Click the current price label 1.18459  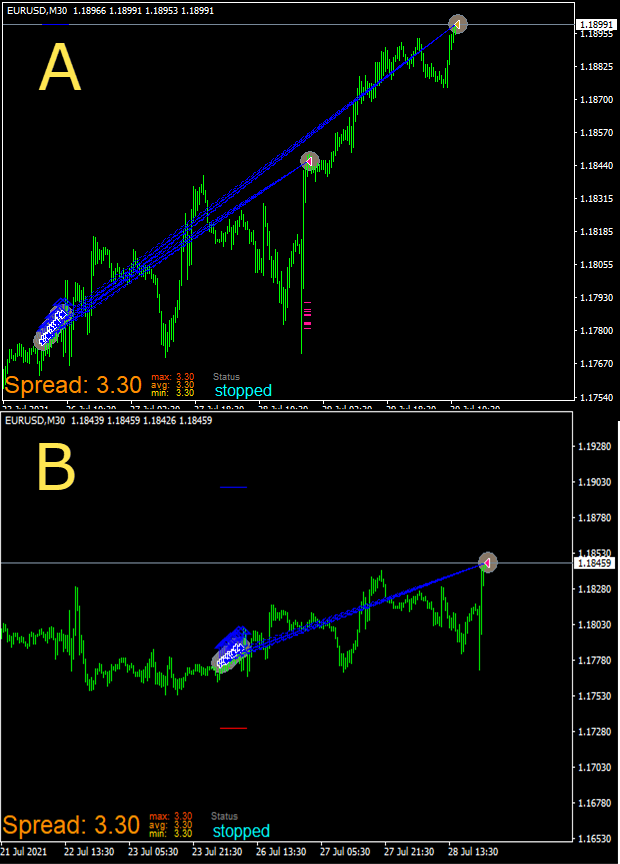tap(594, 563)
